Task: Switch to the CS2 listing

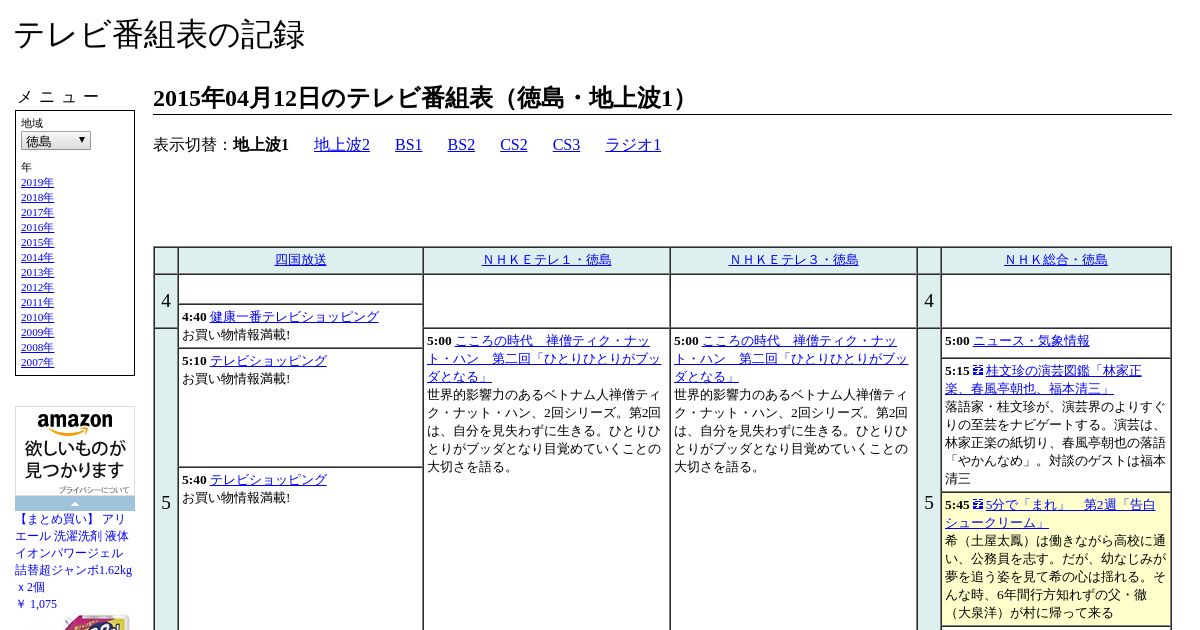Action: coord(514,145)
